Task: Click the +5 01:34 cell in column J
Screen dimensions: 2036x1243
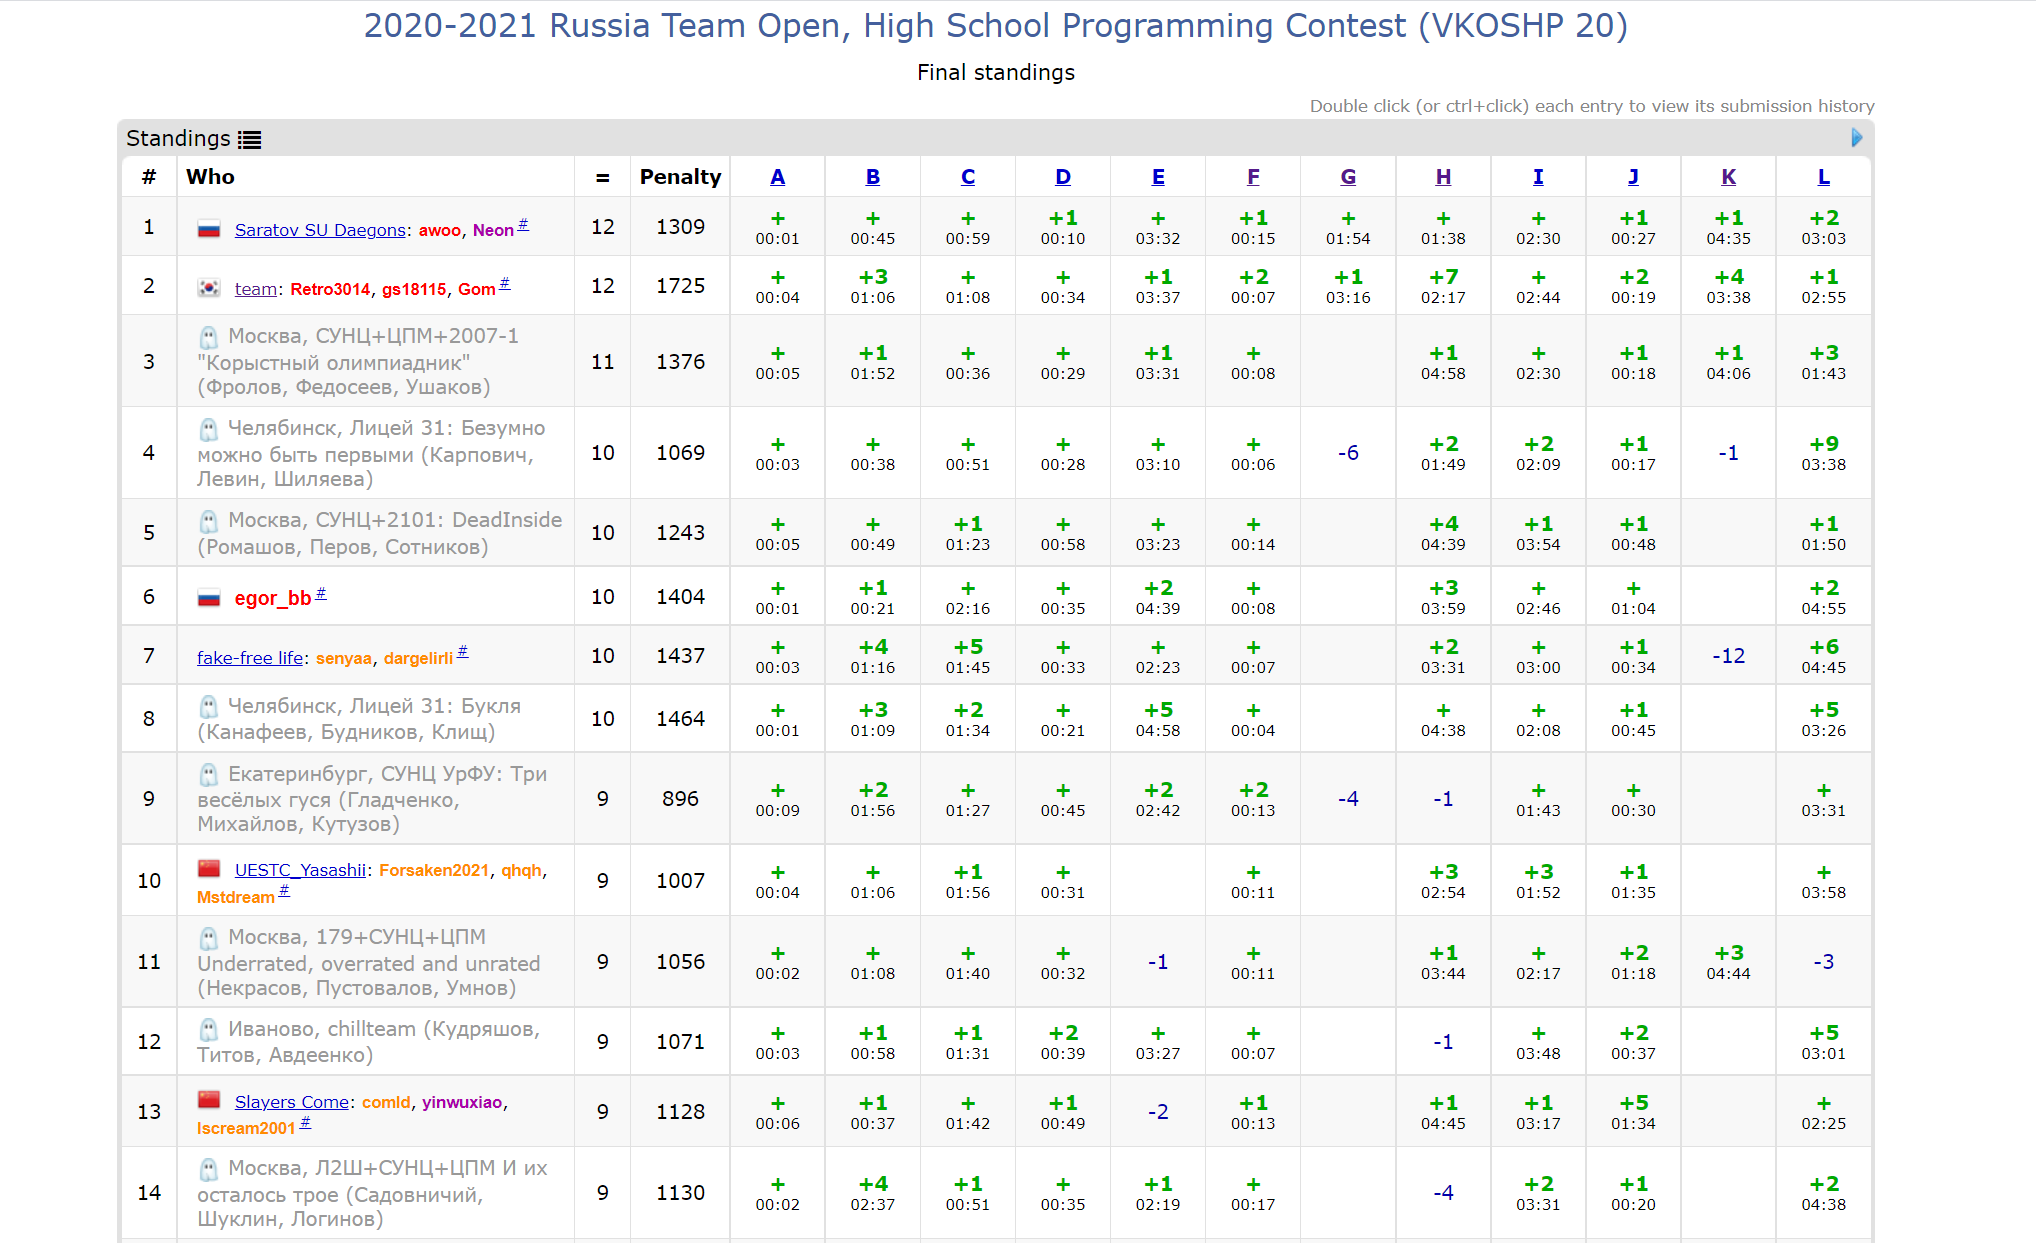Action: tap(1633, 1112)
